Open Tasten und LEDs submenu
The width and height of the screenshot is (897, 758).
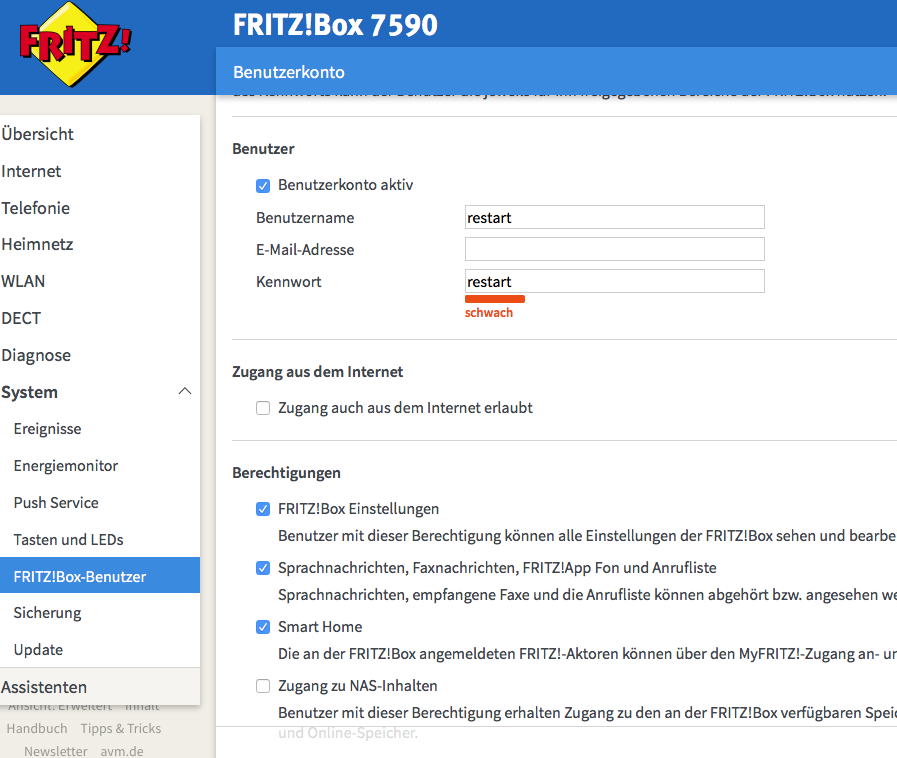pos(69,539)
